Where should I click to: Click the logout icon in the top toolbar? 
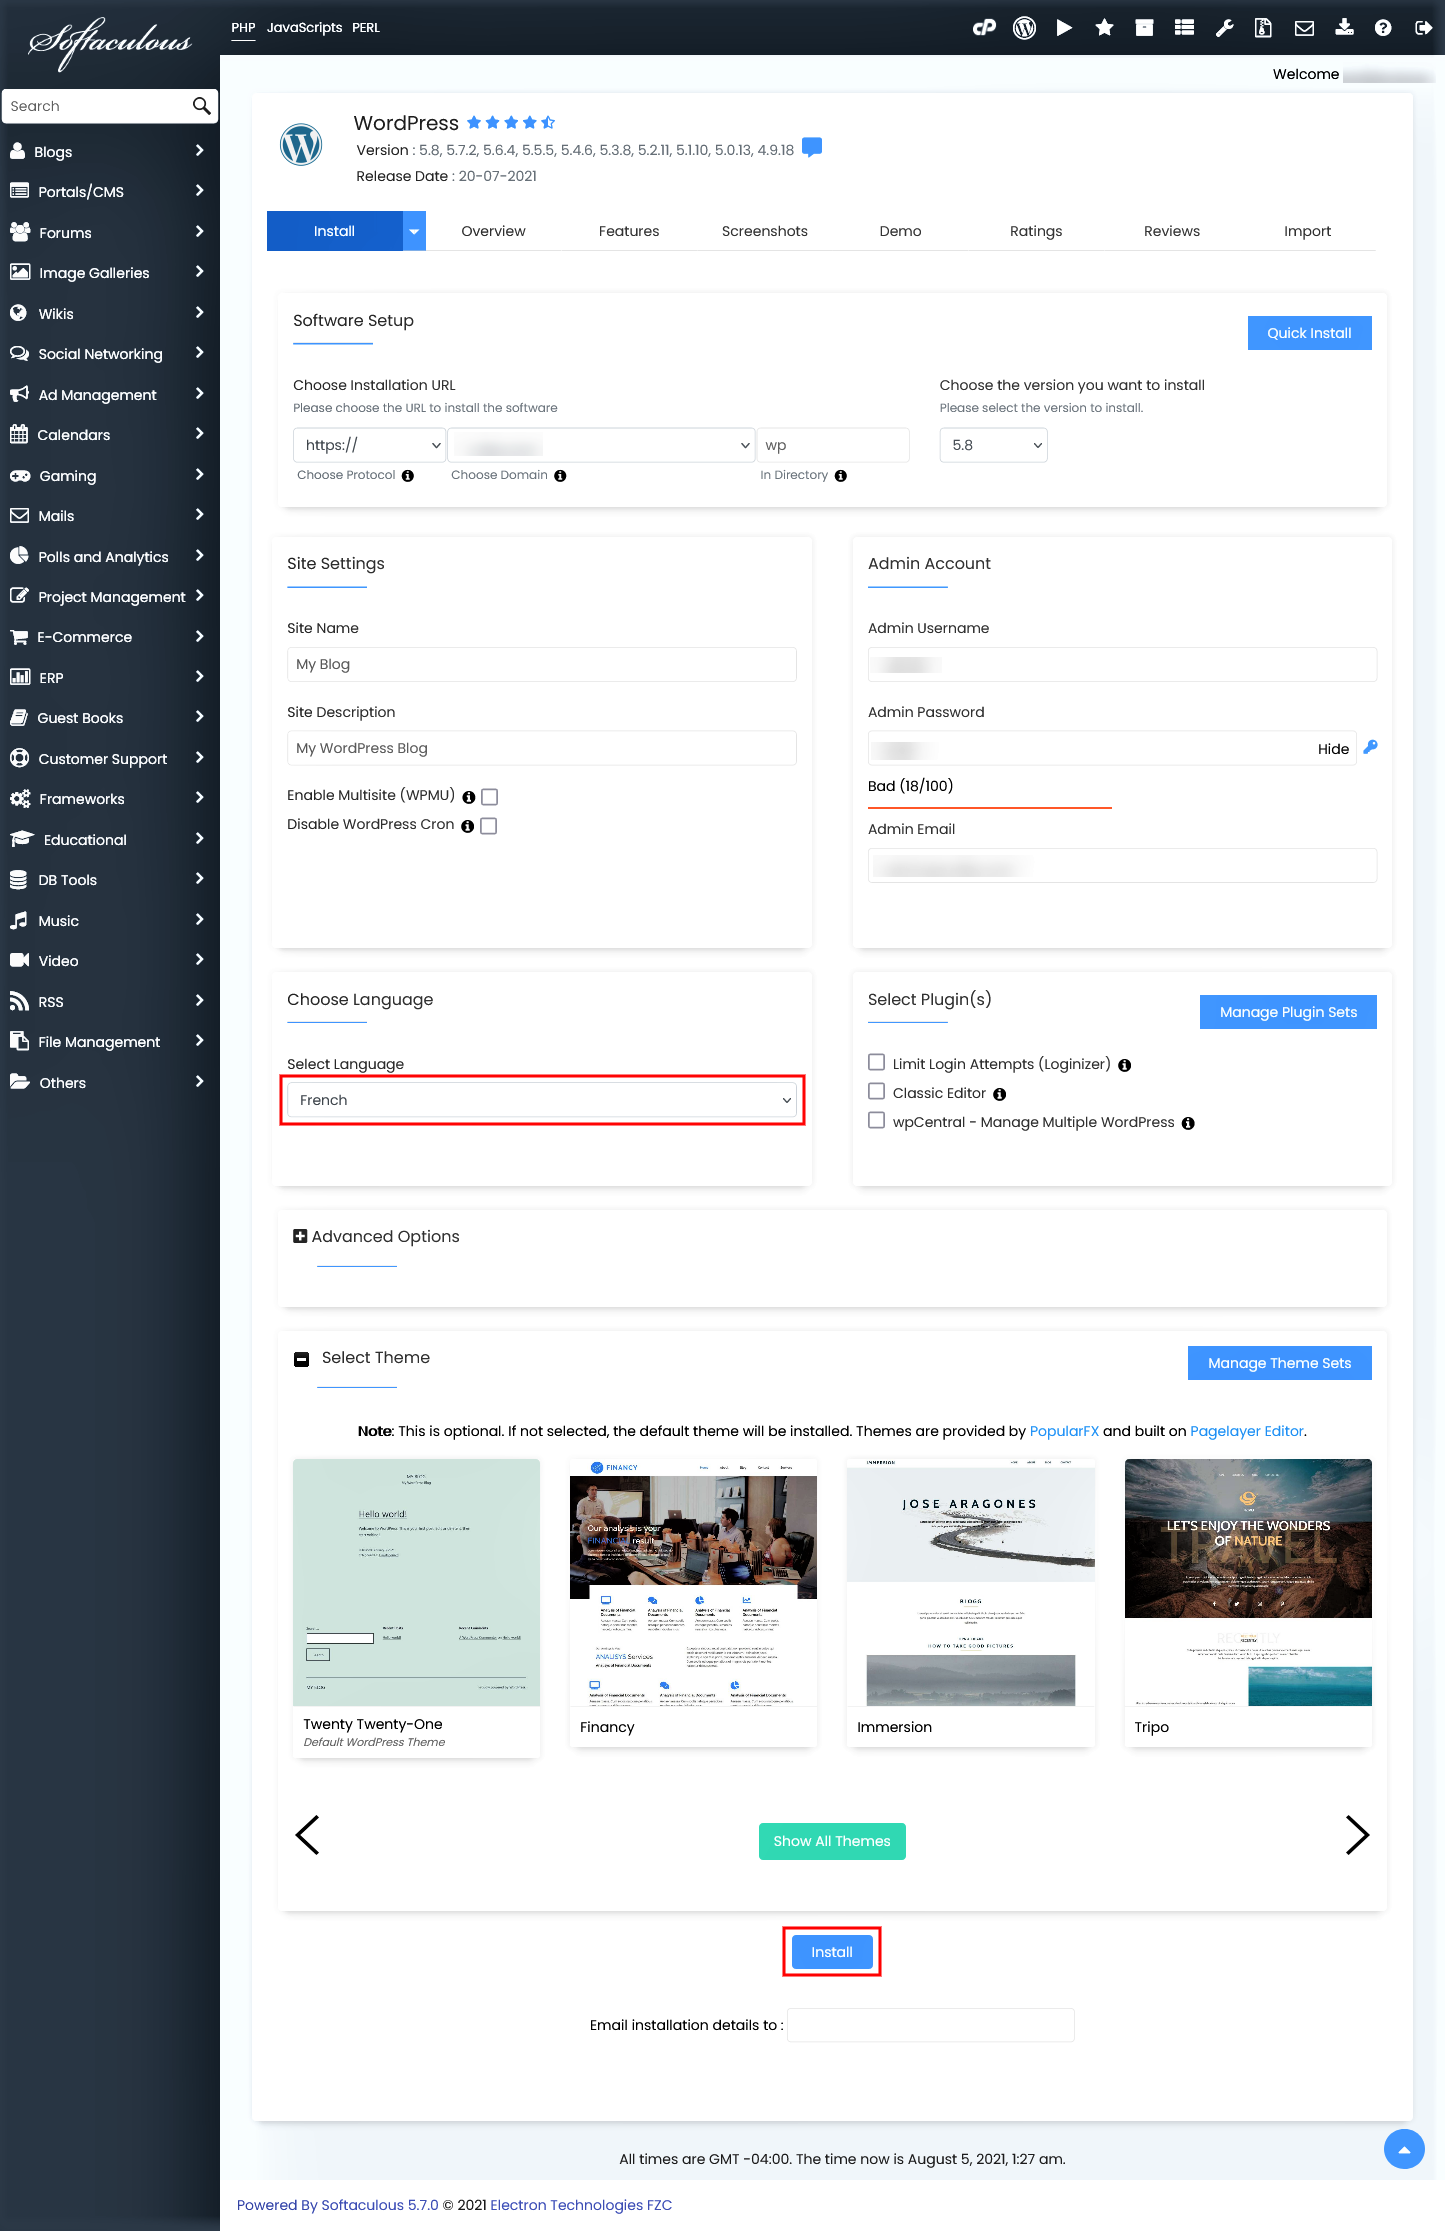pos(1423,28)
